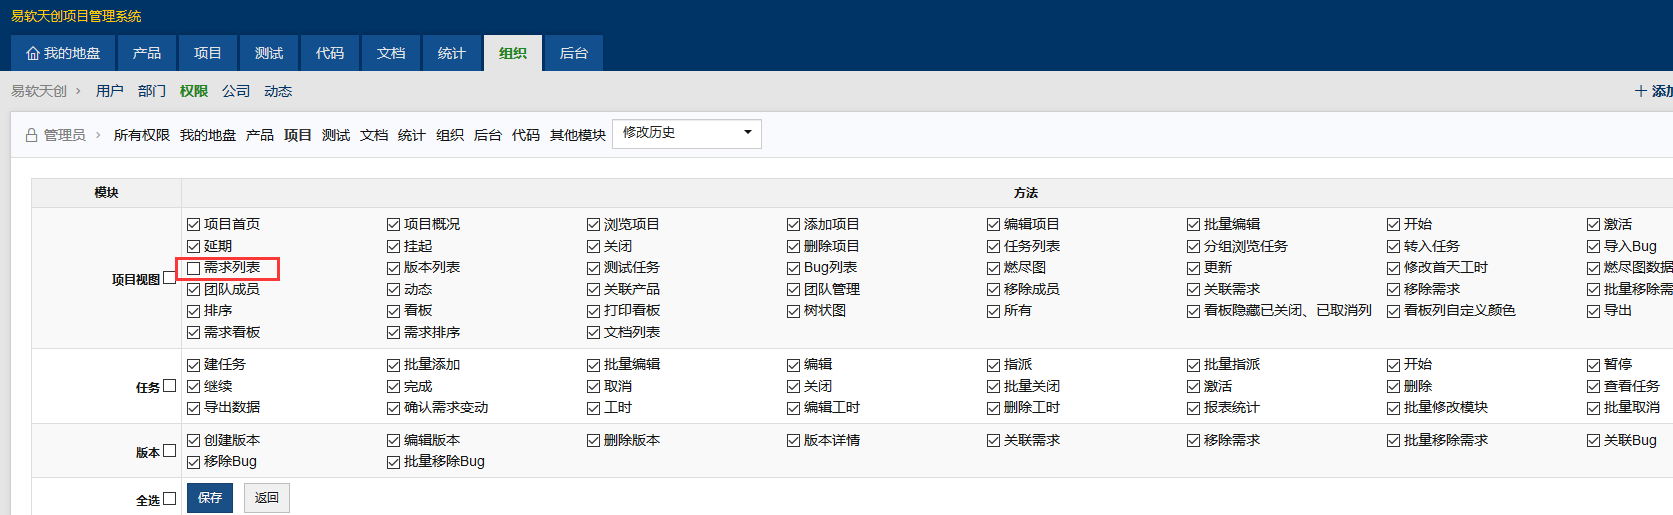Click the lock icon beside 管理员
The height and width of the screenshot is (515, 1673).
tap(31, 135)
